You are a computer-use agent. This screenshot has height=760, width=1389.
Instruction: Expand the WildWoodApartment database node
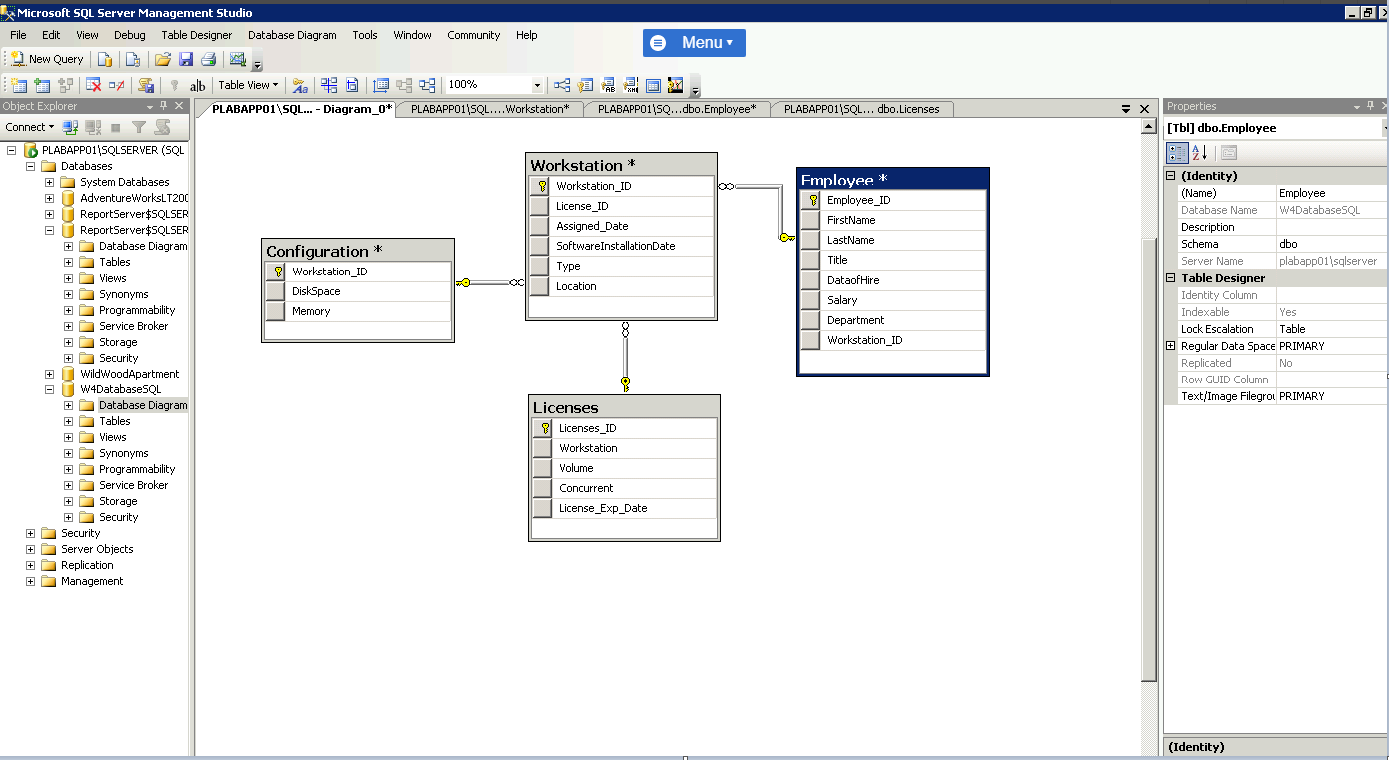coord(49,374)
